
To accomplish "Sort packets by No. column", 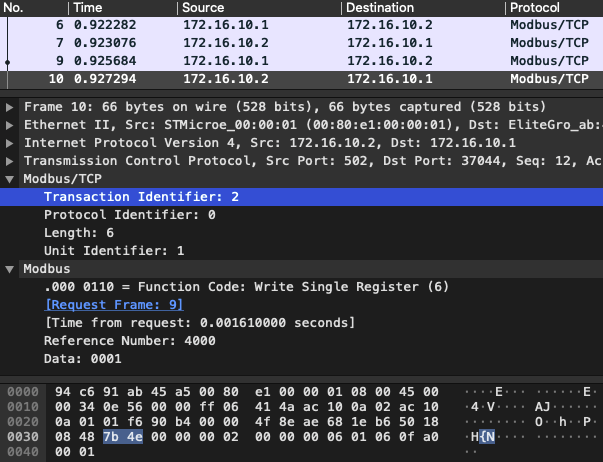I will [13, 8].
